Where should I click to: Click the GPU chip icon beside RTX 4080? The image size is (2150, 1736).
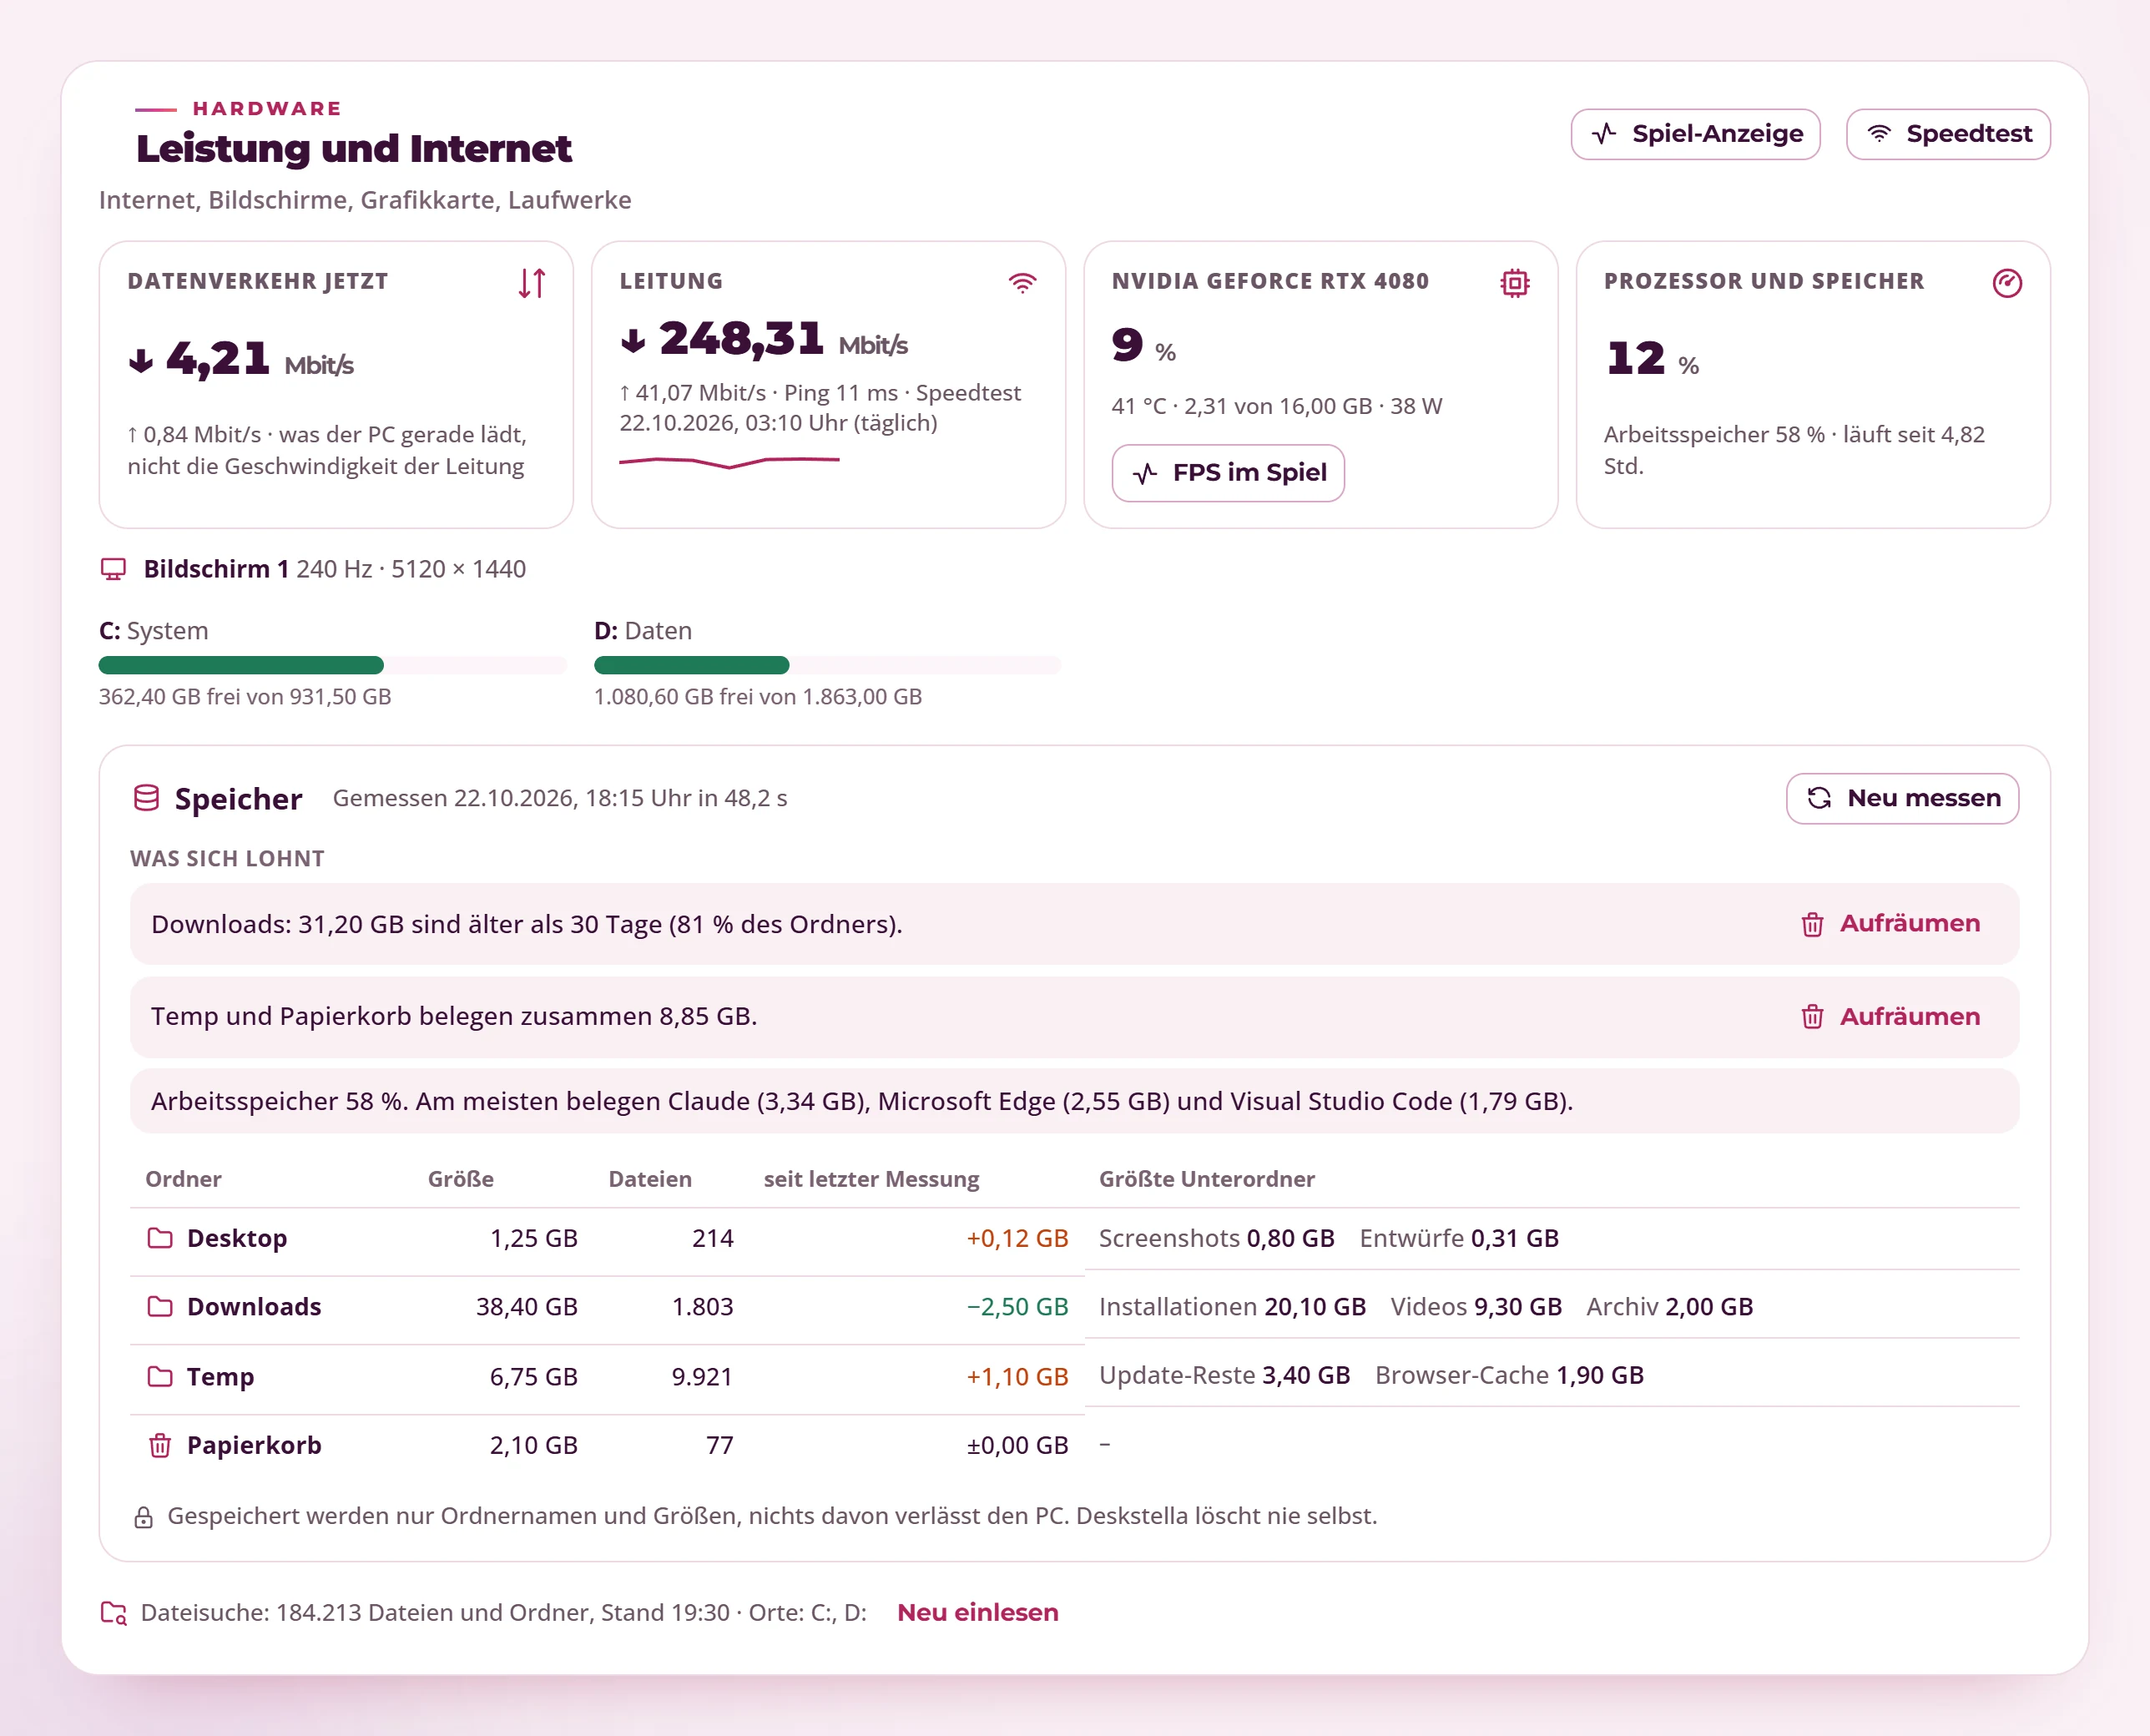1514,283
